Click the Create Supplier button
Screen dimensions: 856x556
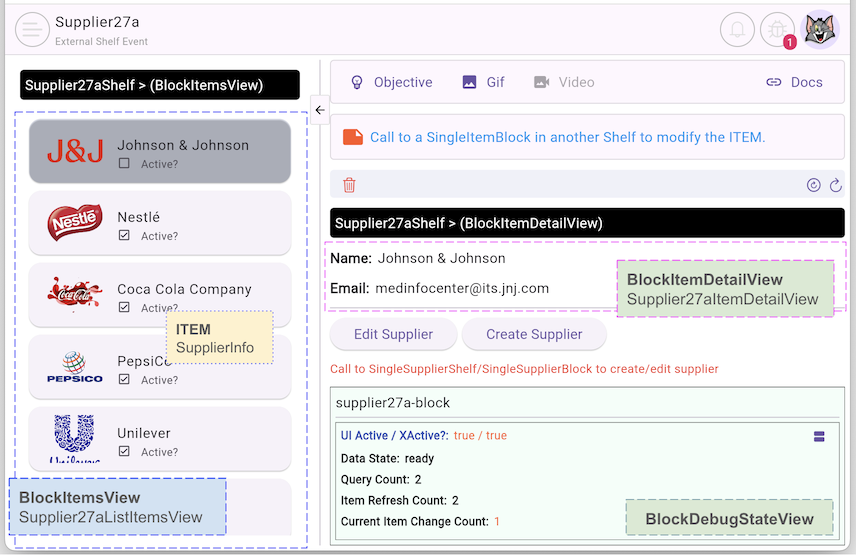[533, 334]
